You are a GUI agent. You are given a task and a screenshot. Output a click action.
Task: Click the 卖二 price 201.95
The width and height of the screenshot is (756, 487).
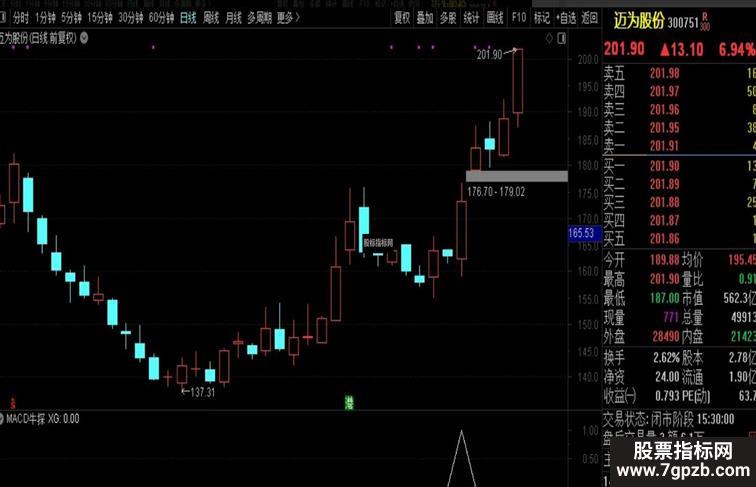pyautogui.click(x=664, y=128)
